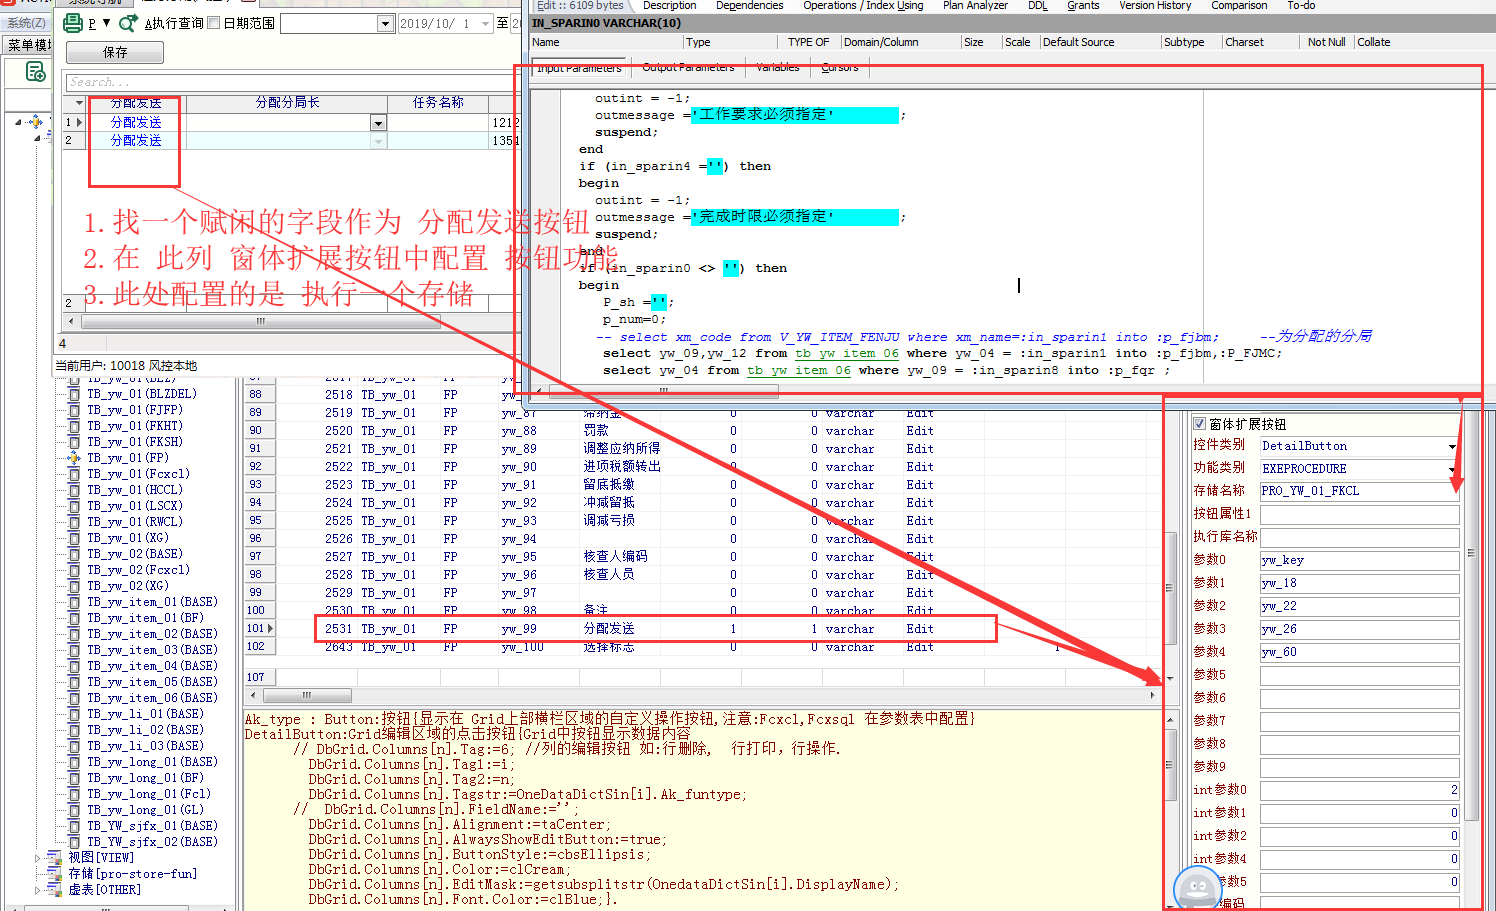Open the combo box after 日期范围

click(386, 23)
